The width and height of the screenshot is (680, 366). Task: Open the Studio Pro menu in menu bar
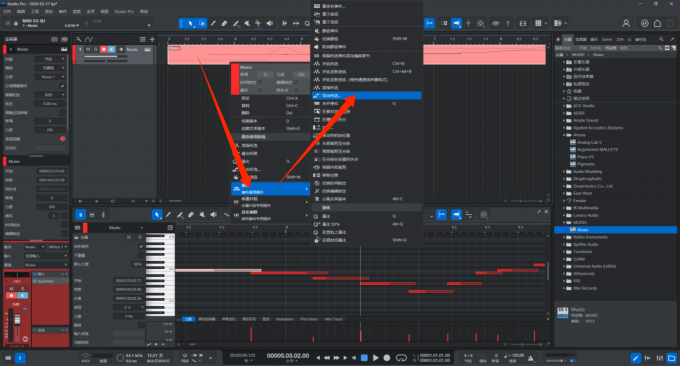click(124, 12)
